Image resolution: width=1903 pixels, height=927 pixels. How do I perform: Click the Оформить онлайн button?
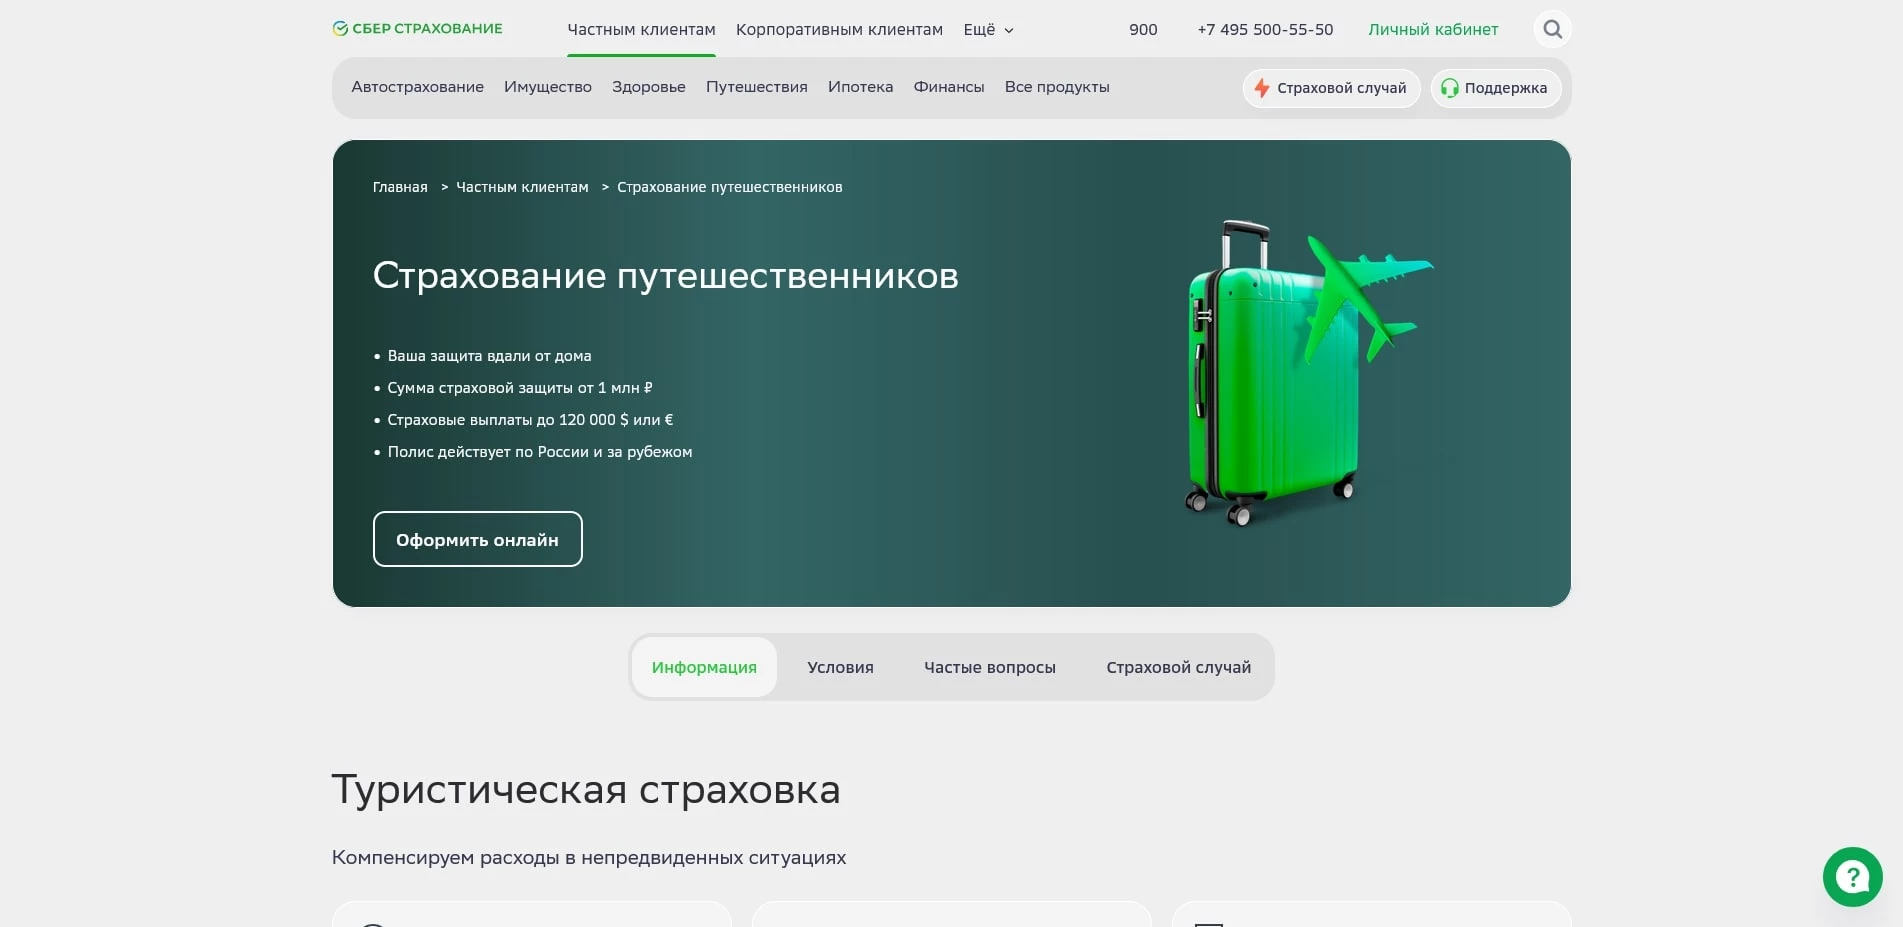pyautogui.click(x=477, y=539)
